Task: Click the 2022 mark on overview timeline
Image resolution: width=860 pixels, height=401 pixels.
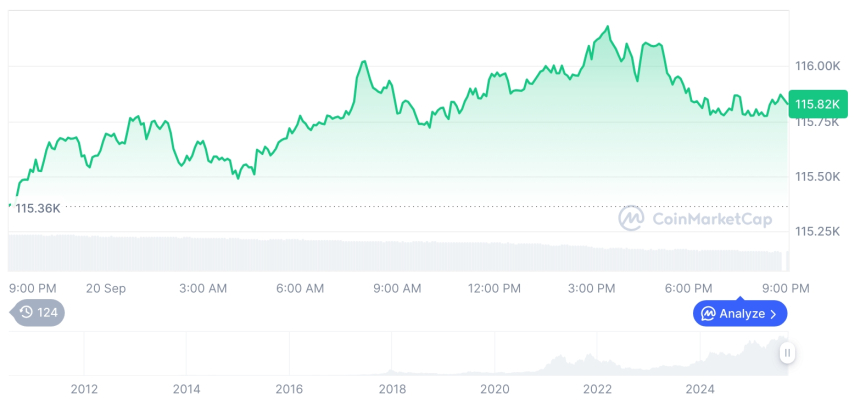Action: 597,389
